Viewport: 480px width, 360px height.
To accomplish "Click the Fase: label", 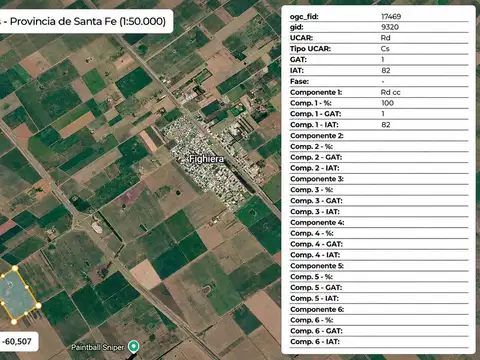I will click(x=299, y=81).
